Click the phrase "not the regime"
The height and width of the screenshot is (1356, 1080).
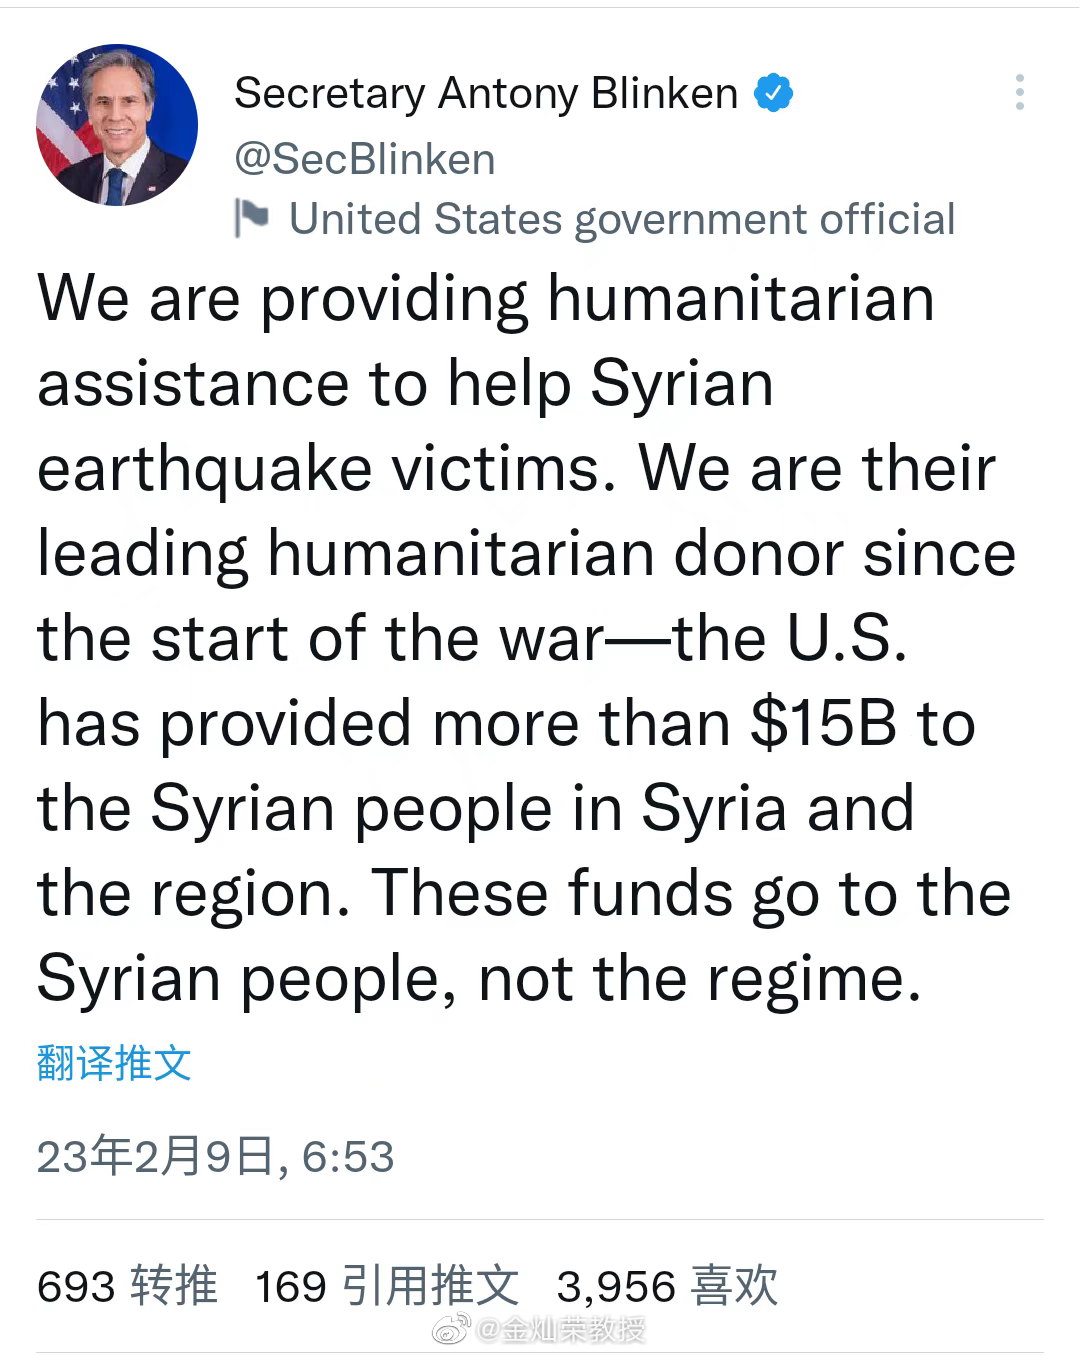(x=699, y=978)
